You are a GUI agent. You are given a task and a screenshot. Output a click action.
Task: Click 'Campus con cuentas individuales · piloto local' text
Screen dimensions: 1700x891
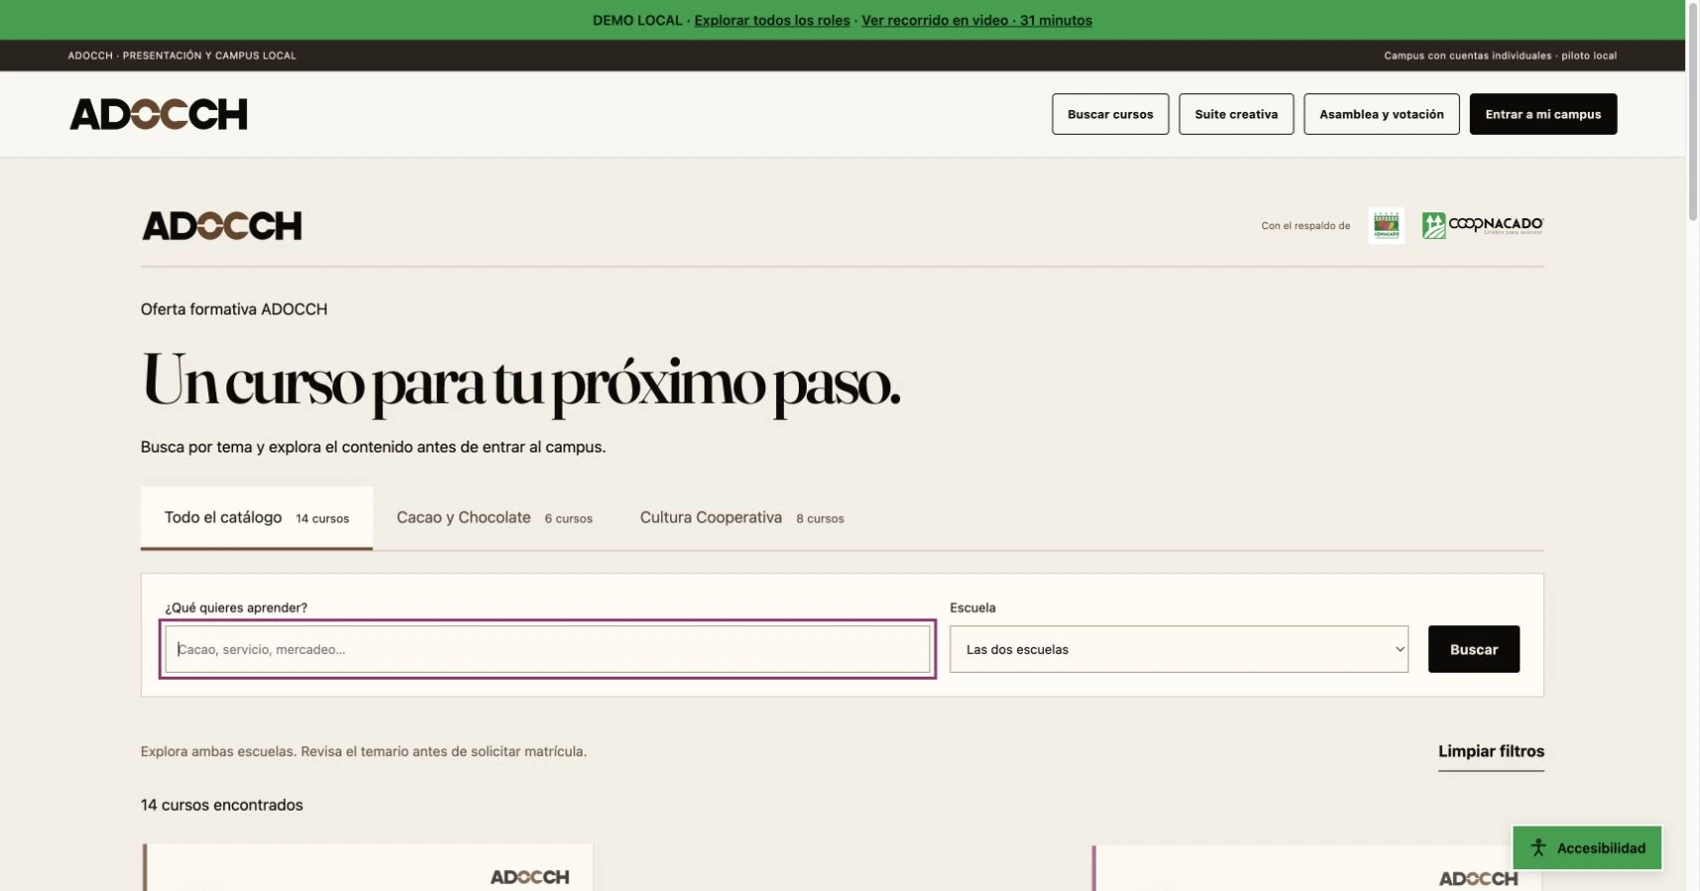pos(1500,56)
